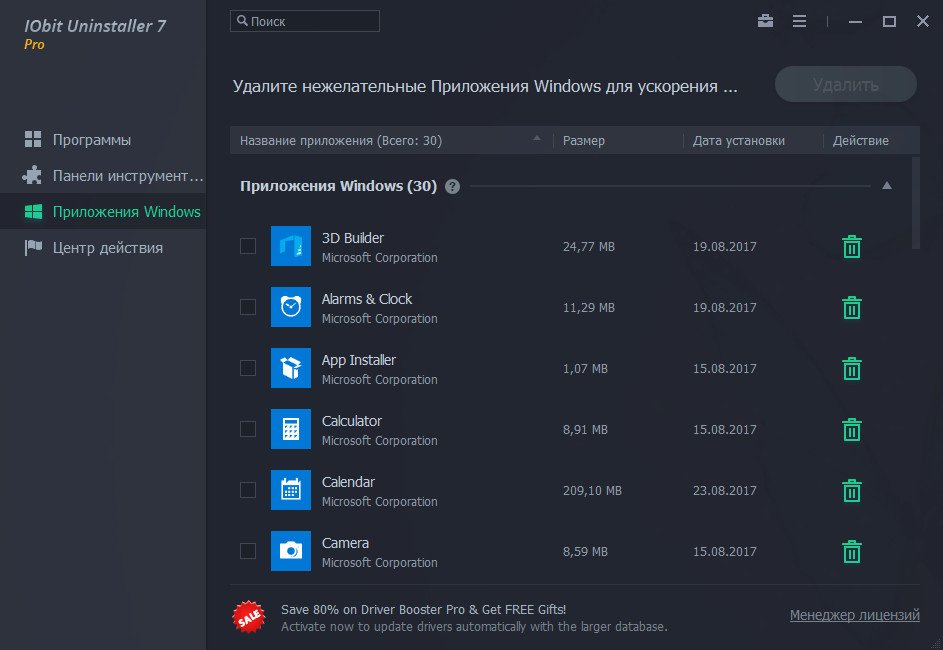
Task: Click the 3D Builder app icon
Action: (x=291, y=246)
